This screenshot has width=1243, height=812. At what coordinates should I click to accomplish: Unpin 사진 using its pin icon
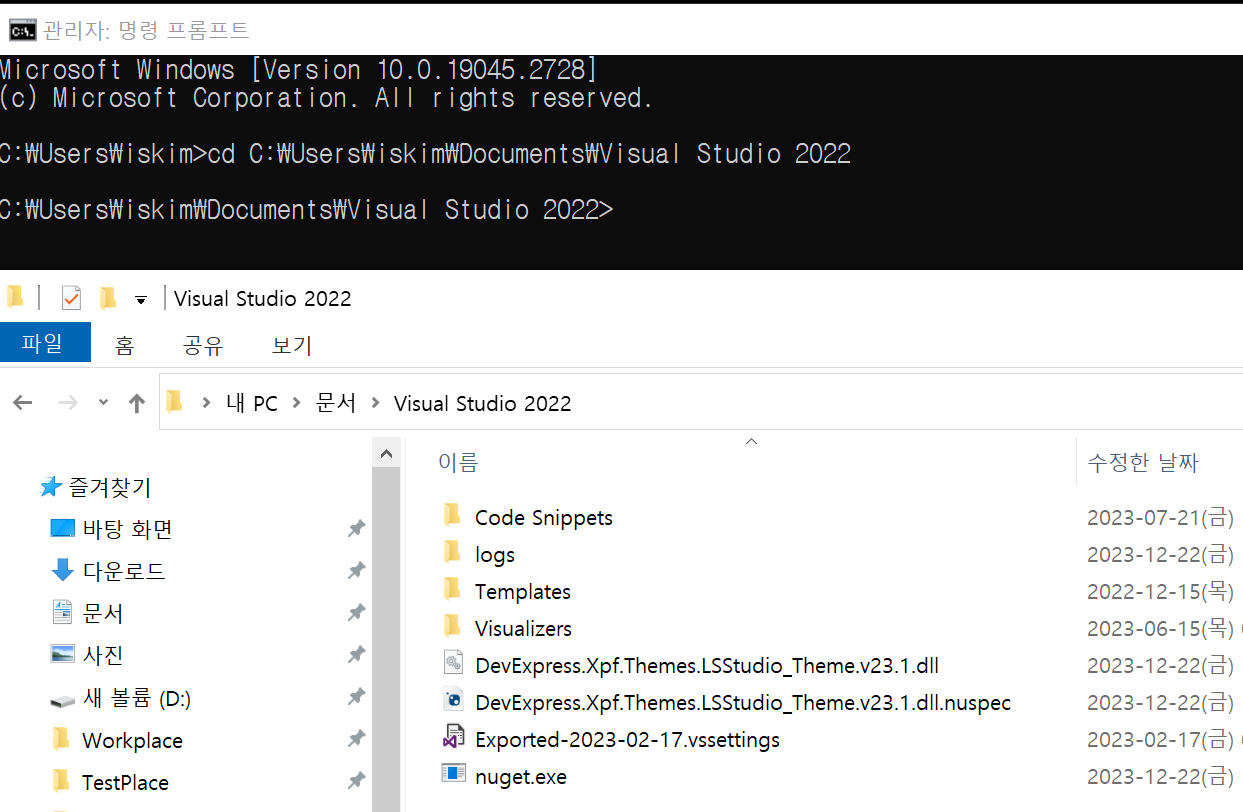[x=356, y=655]
